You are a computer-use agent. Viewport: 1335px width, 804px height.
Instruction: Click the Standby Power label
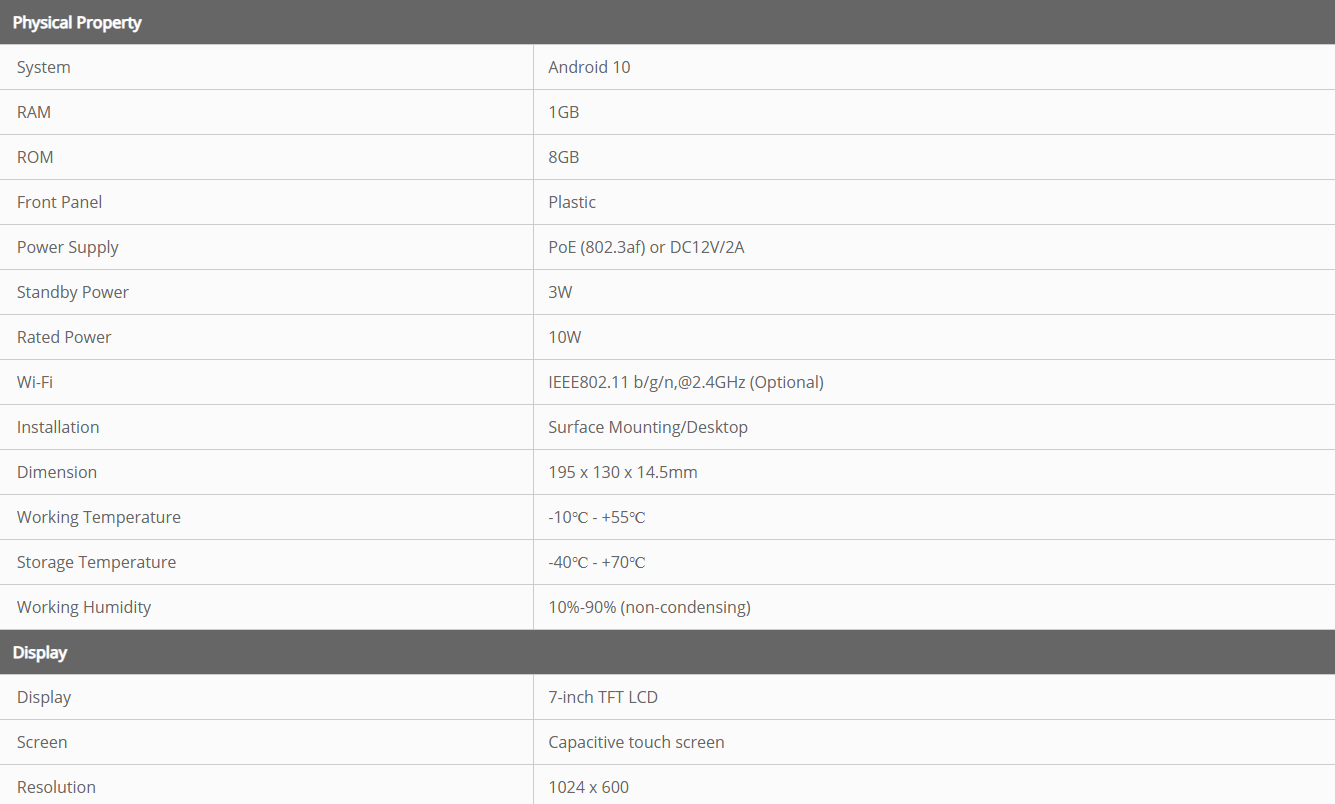[x=73, y=292]
